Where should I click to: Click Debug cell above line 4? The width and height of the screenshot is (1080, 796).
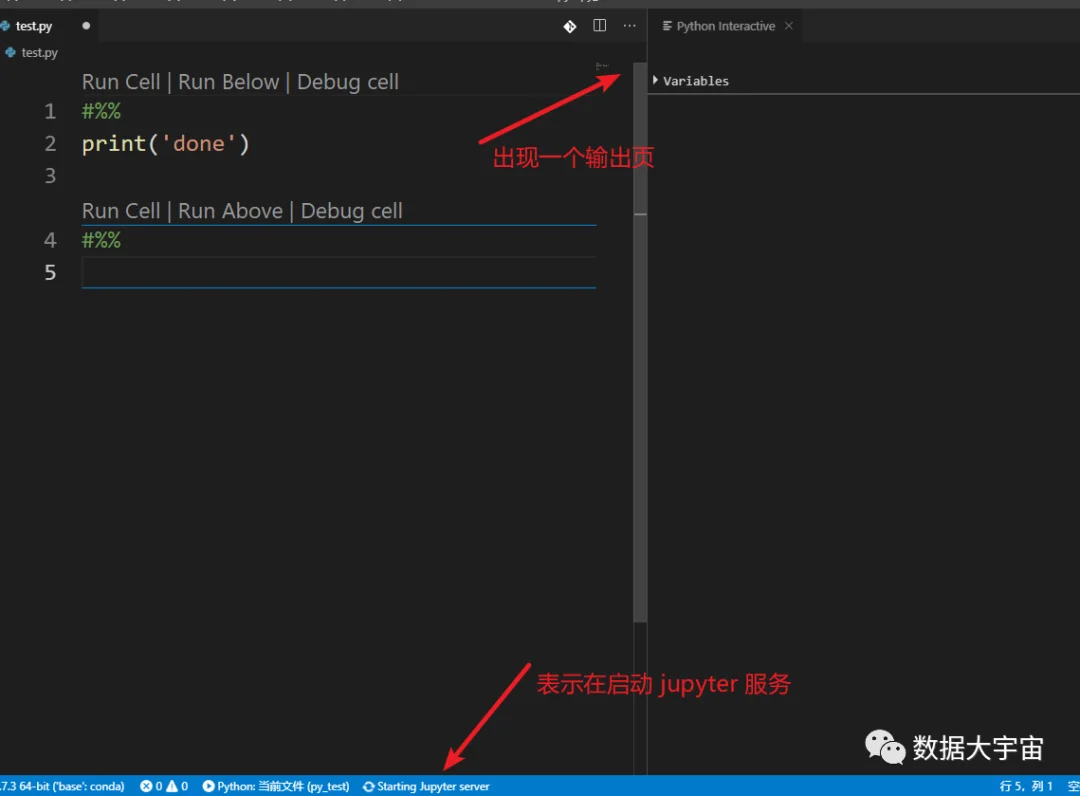coord(352,211)
